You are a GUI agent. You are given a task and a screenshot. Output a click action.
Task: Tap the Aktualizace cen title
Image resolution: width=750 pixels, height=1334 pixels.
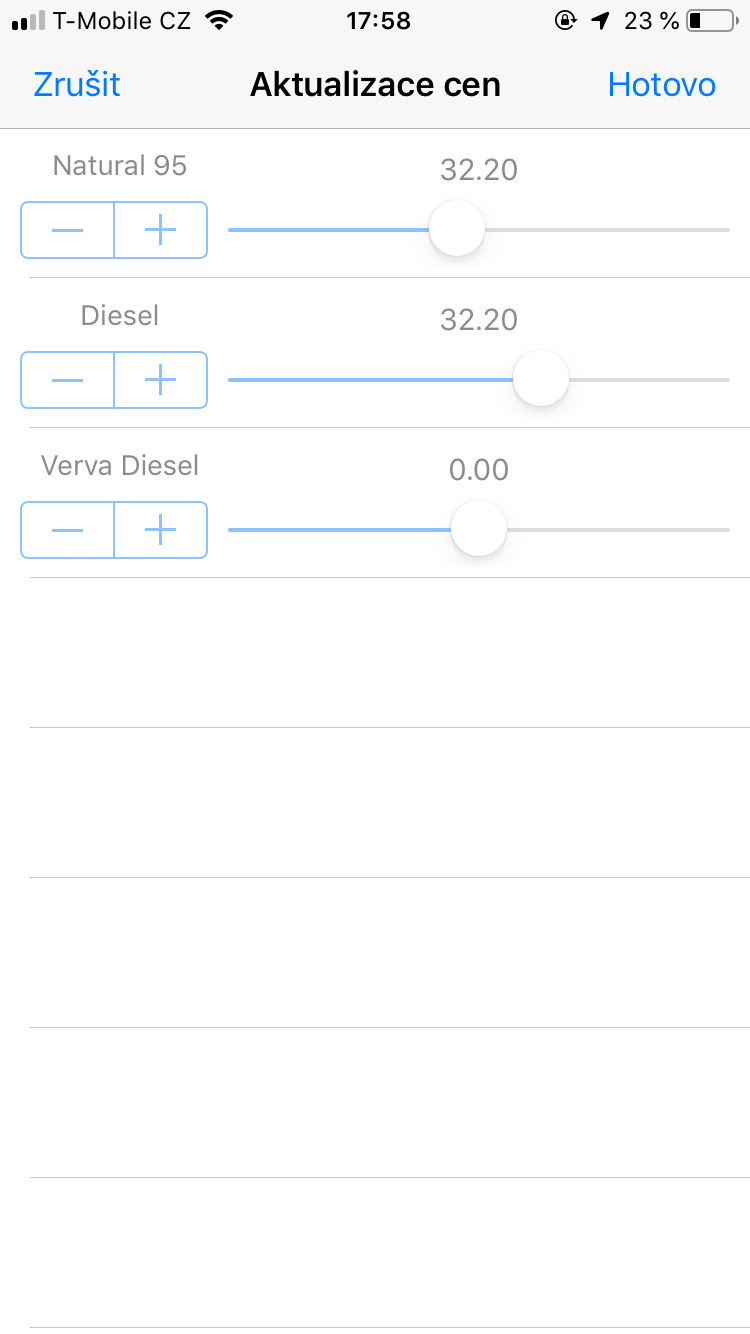point(375,85)
